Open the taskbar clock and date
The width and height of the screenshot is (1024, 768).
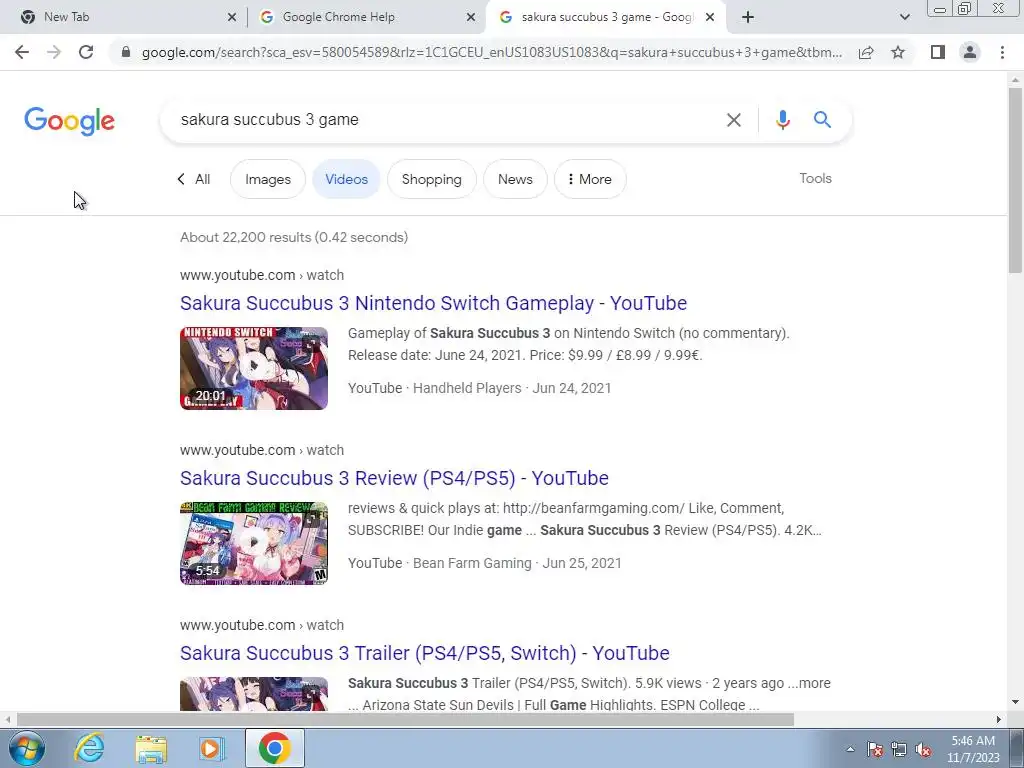coord(973,749)
